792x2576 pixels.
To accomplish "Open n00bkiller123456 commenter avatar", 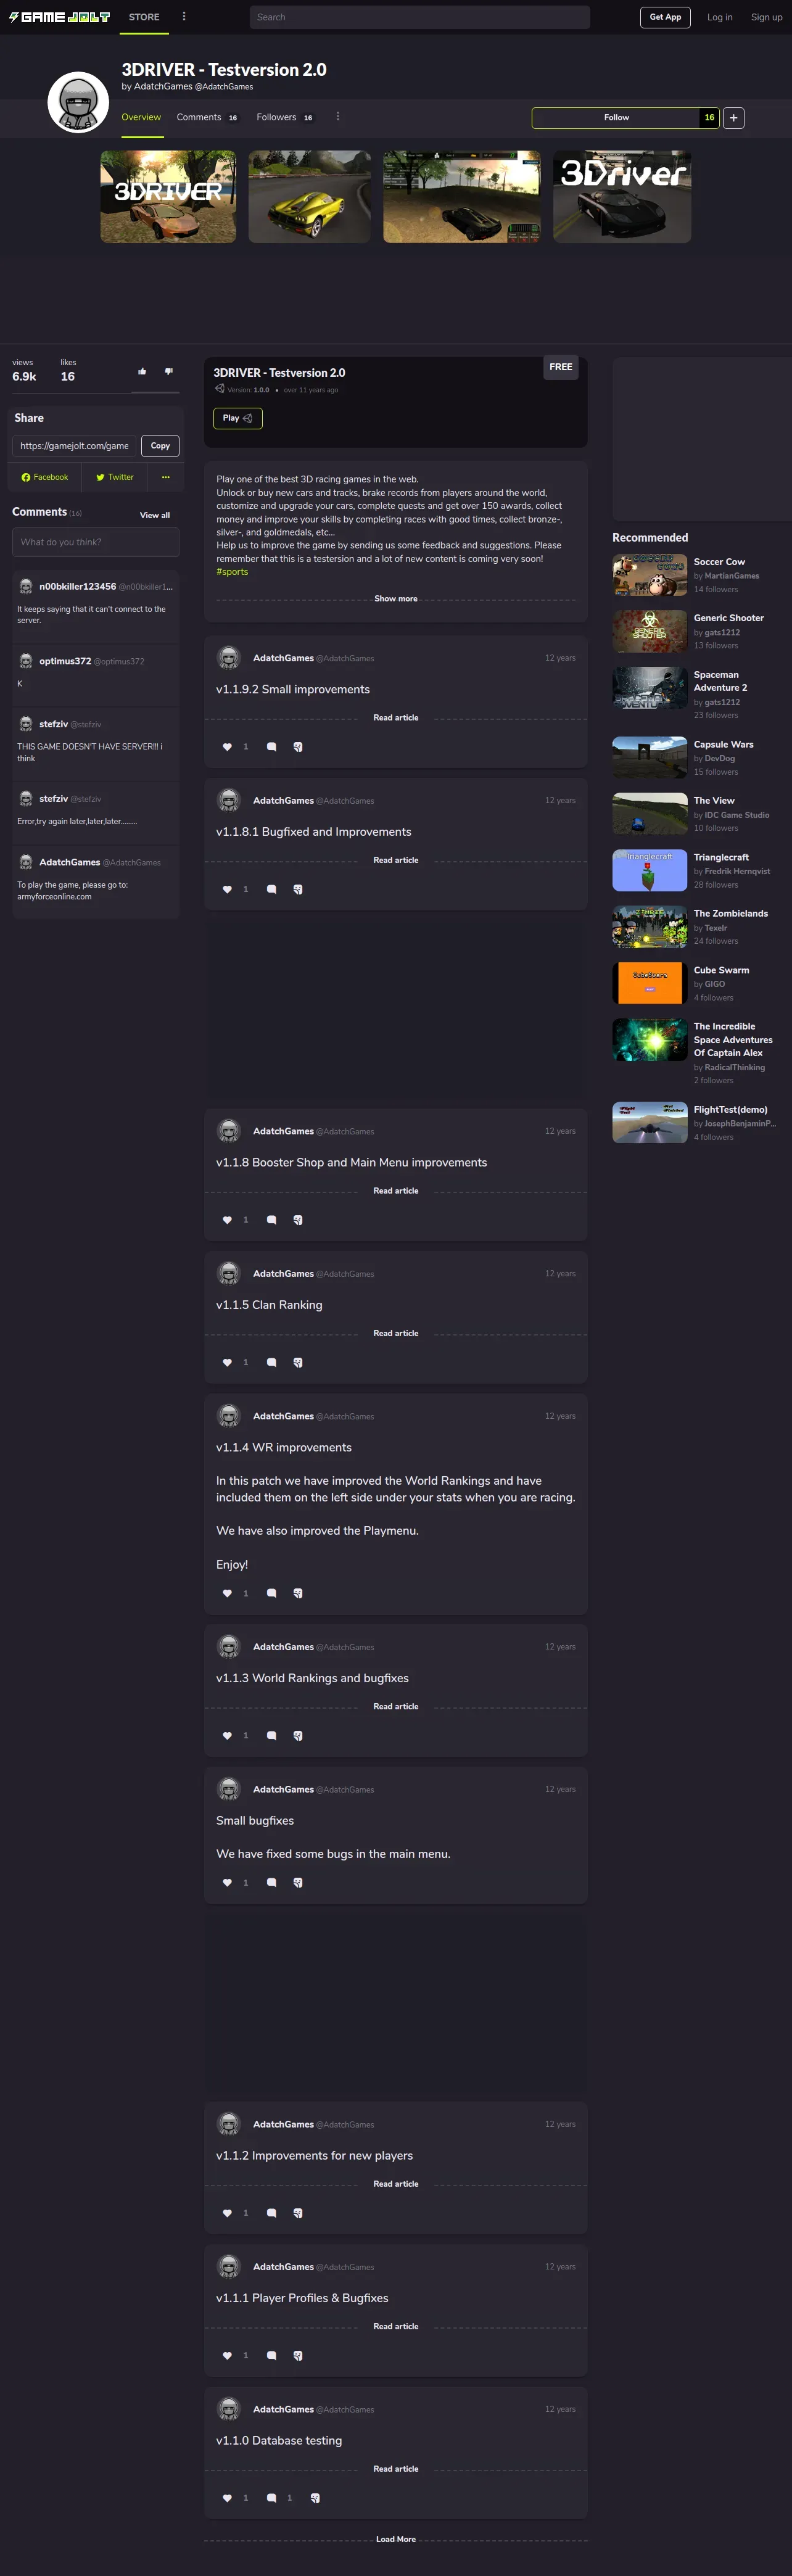I will click(26, 587).
